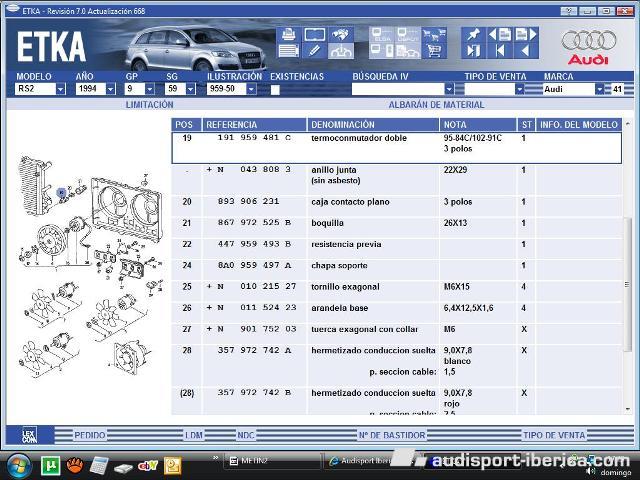Select row 20 caja contacto plano
The image size is (640, 480).
(397, 206)
